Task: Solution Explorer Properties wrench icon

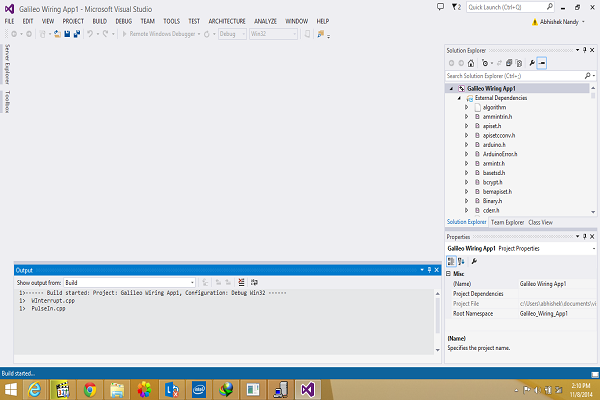Action: point(532,63)
